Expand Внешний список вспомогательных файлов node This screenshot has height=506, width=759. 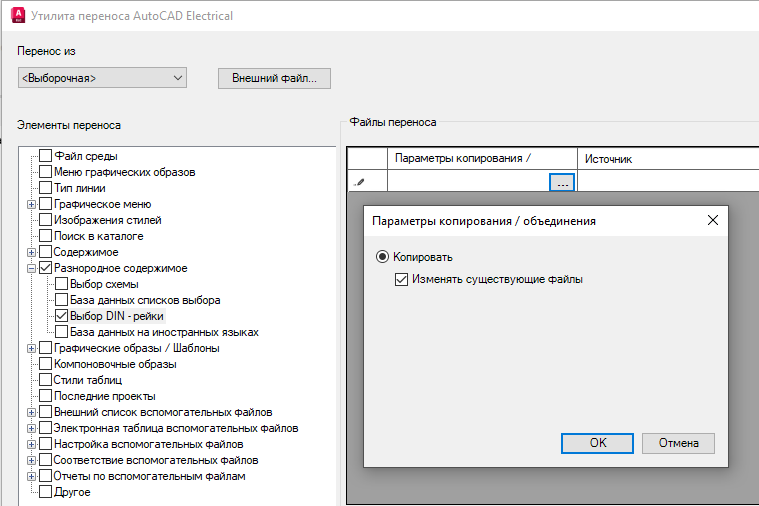31,413
